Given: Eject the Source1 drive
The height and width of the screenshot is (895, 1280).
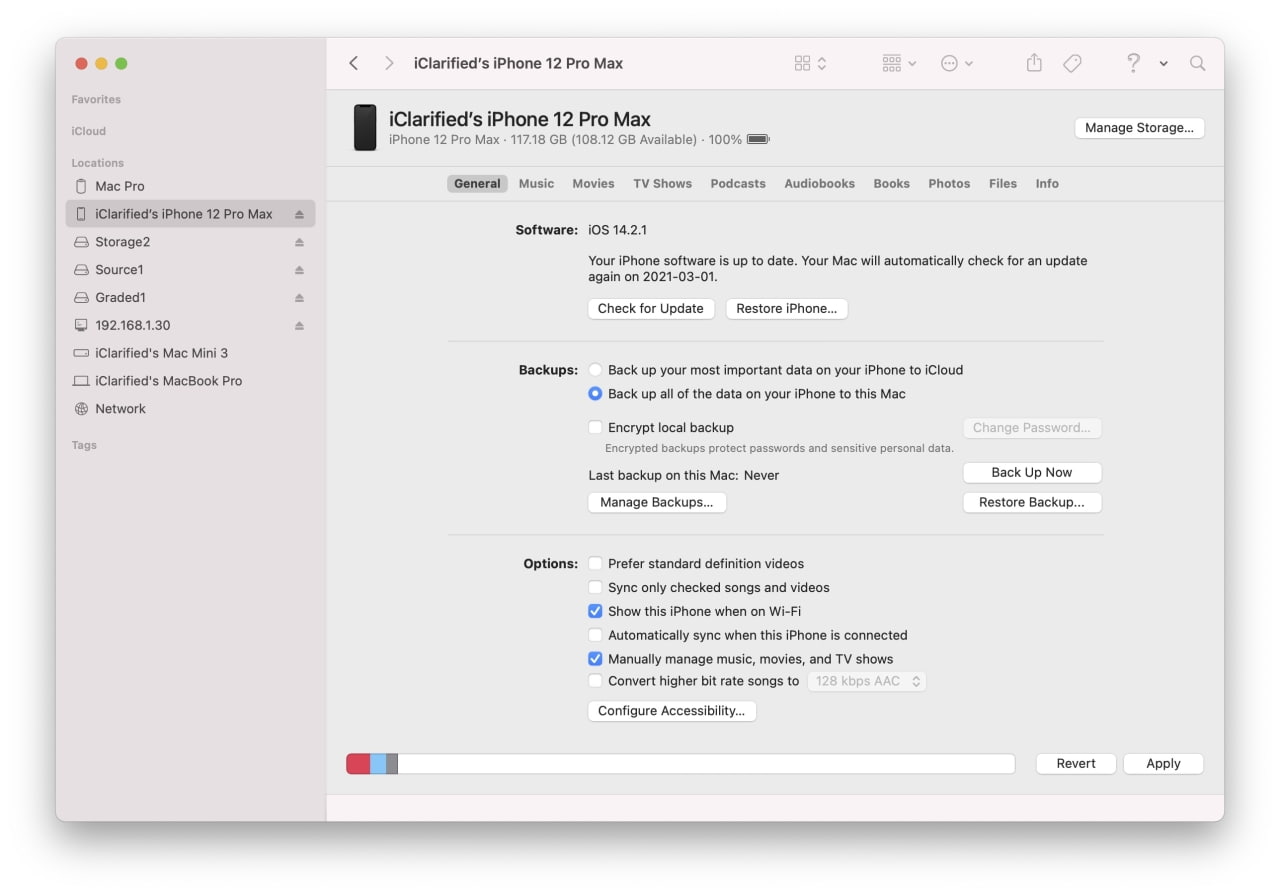Looking at the screenshot, I should point(299,270).
